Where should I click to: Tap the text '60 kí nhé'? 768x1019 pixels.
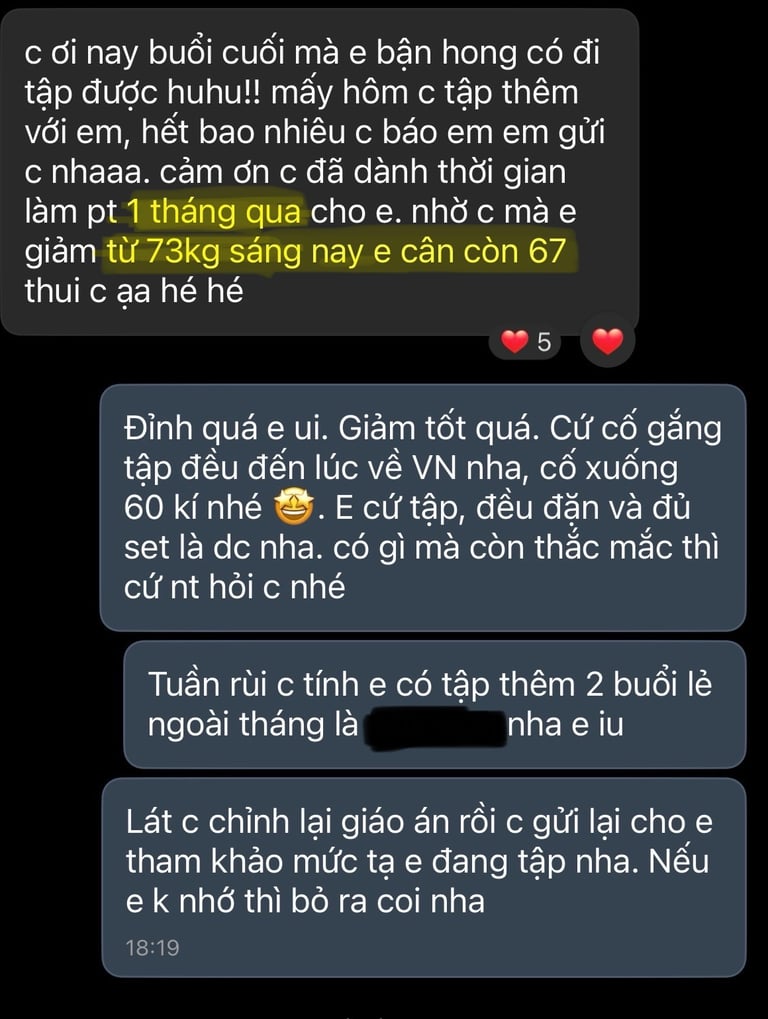[x=193, y=508]
